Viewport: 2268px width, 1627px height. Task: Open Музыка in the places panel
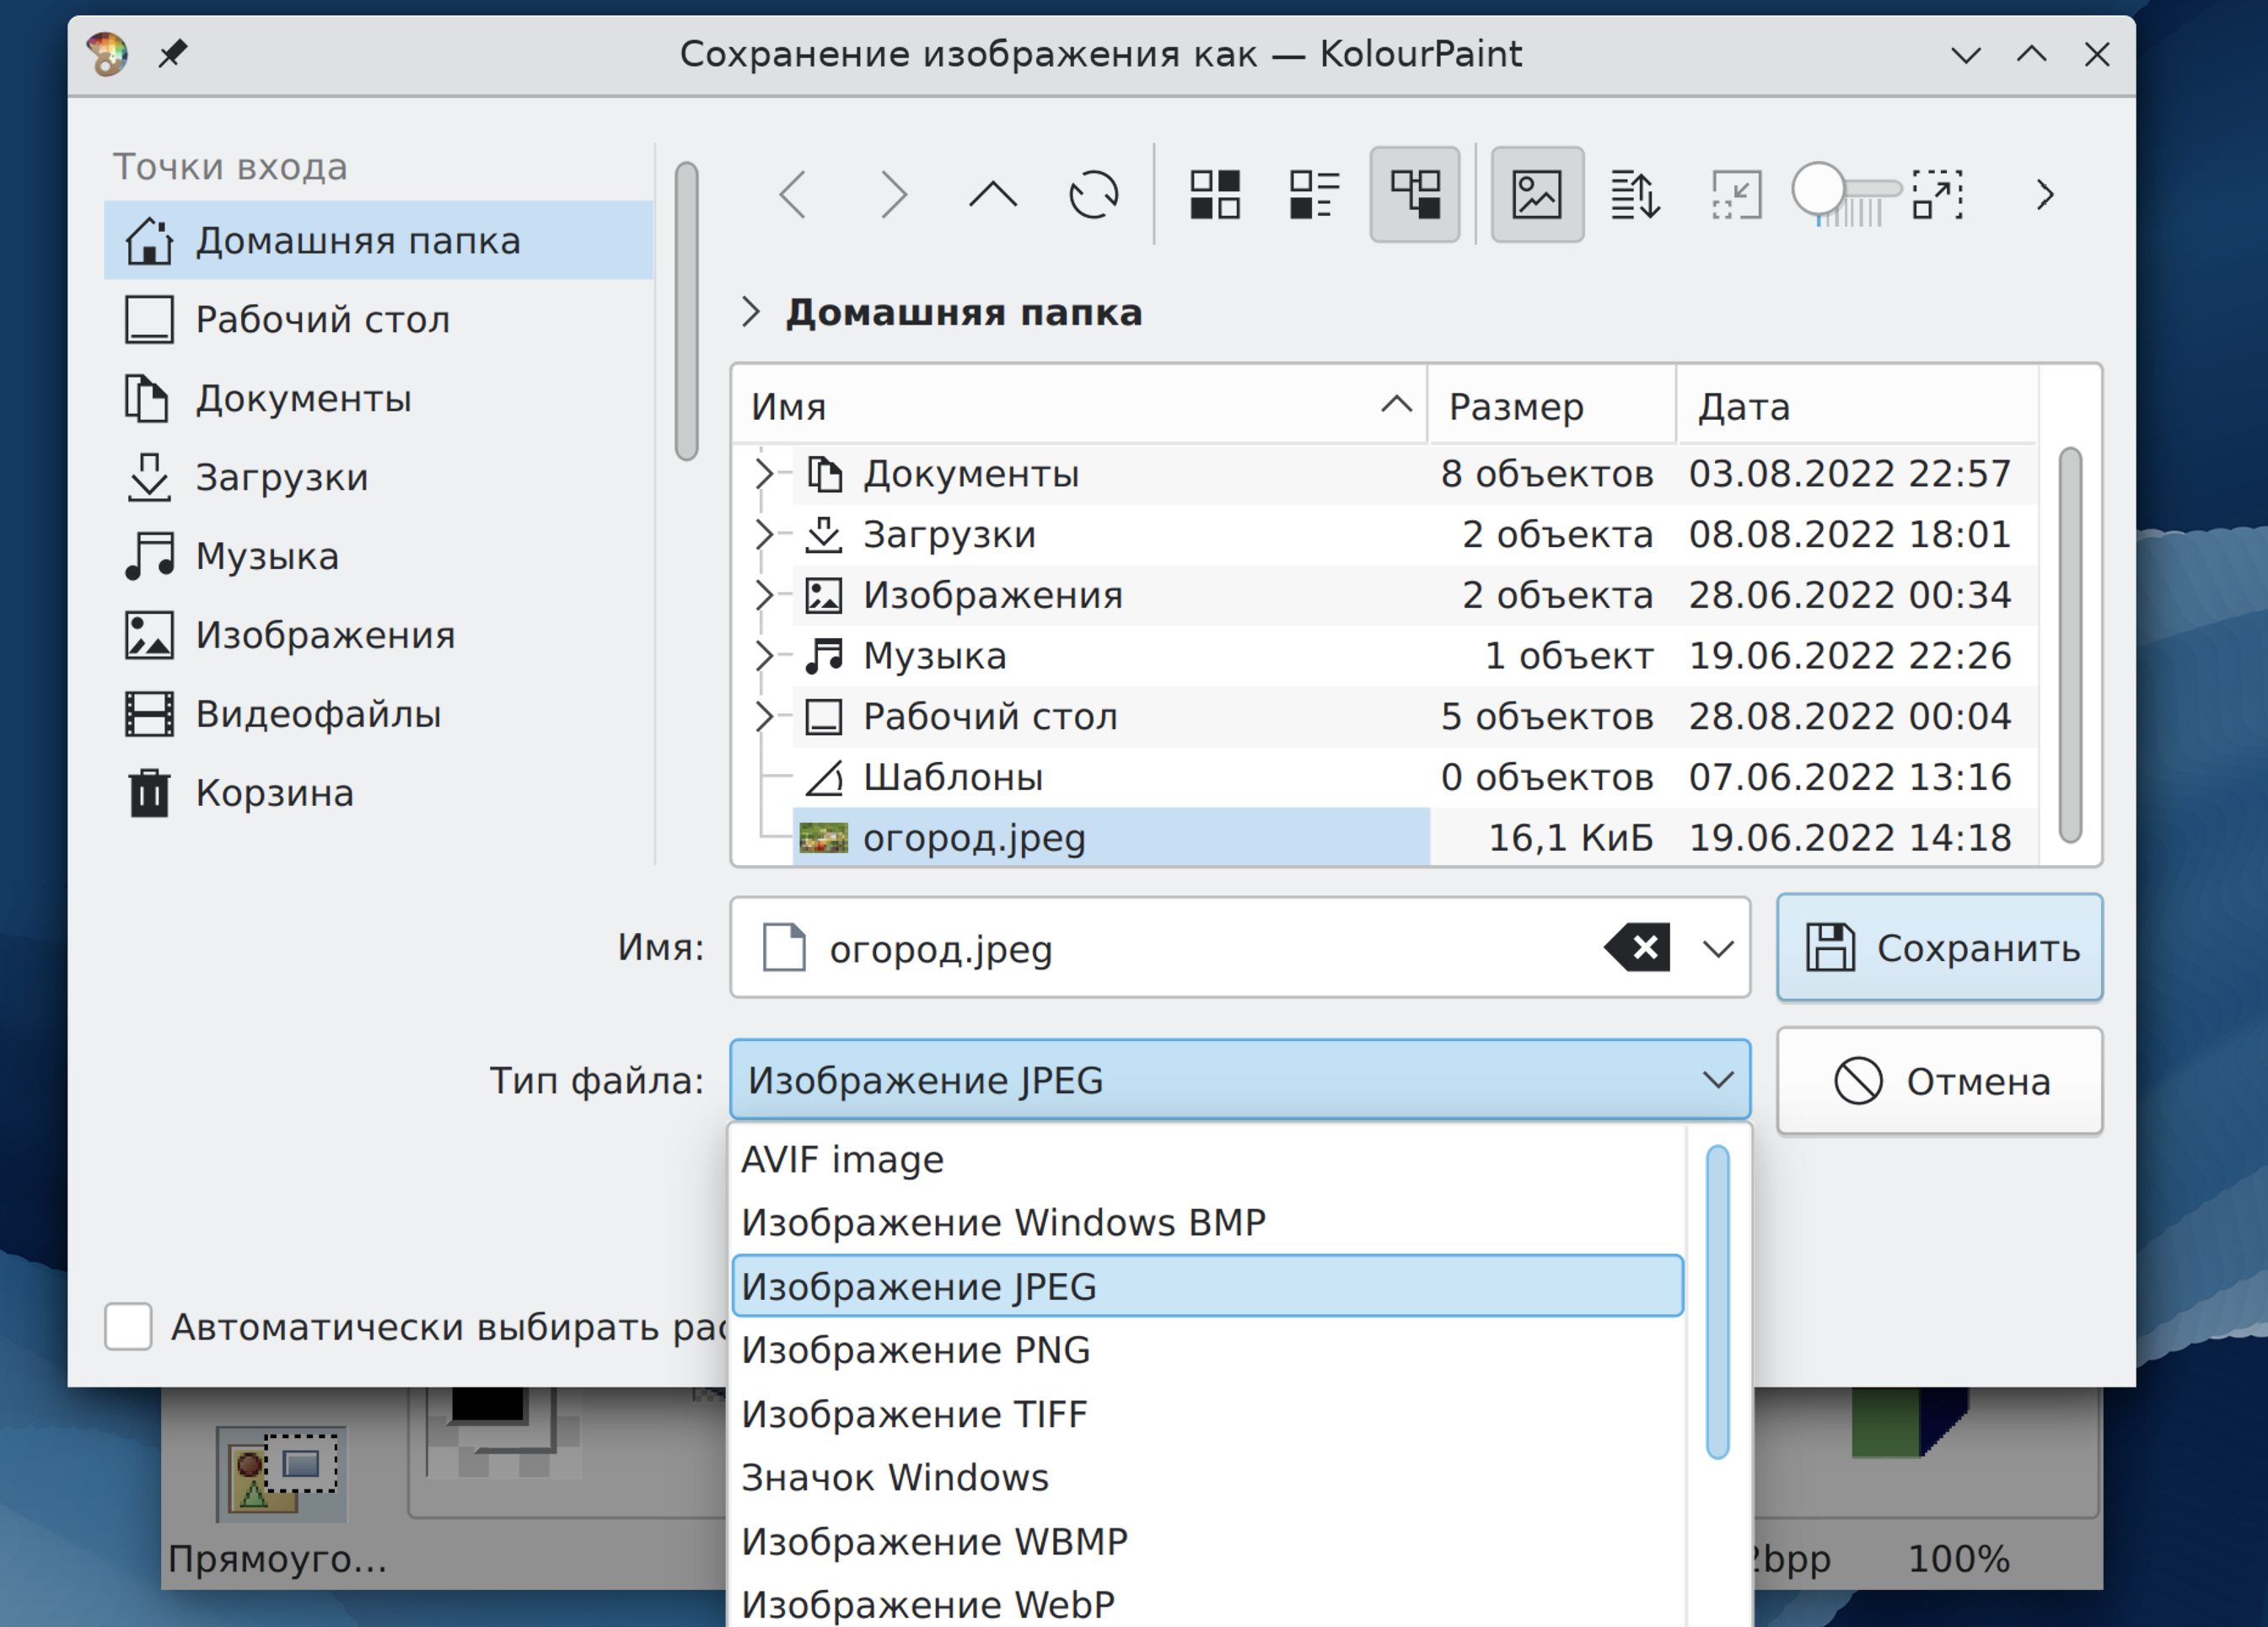pyautogui.click(x=378, y=556)
